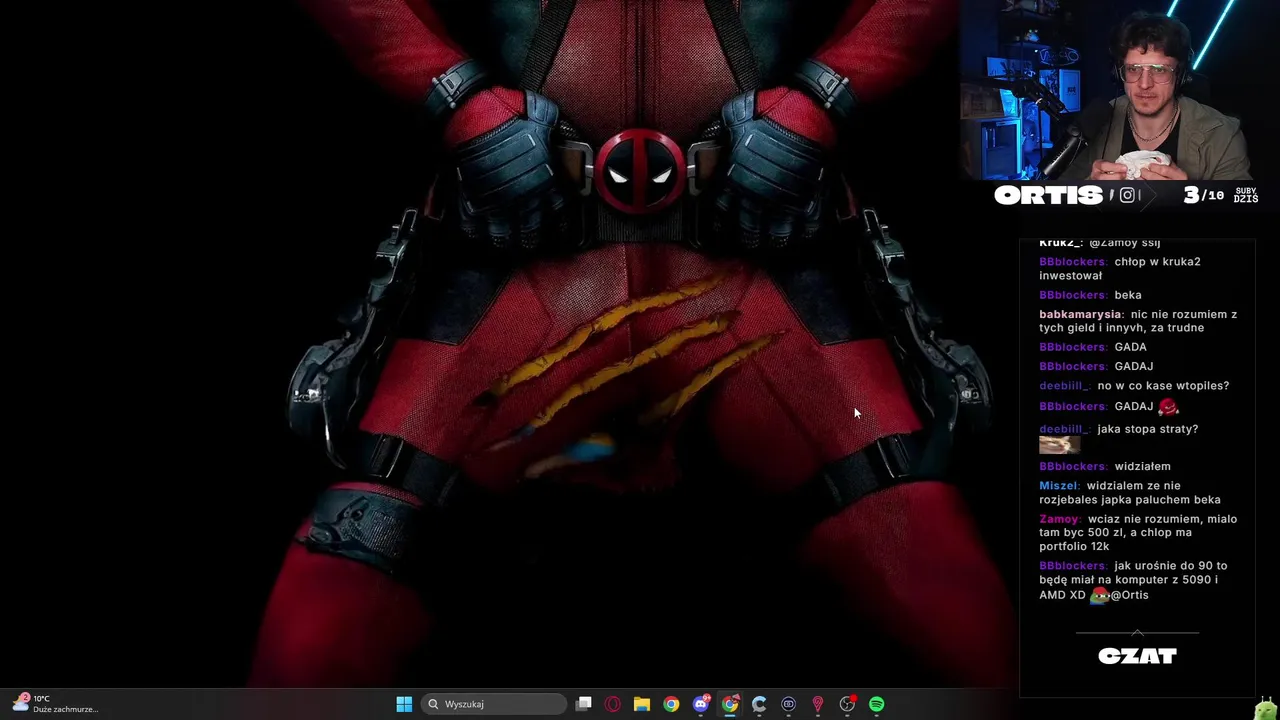1280x720 pixels.
Task: Launch Opera GX from the taskbar
Action: click(613, 704)
